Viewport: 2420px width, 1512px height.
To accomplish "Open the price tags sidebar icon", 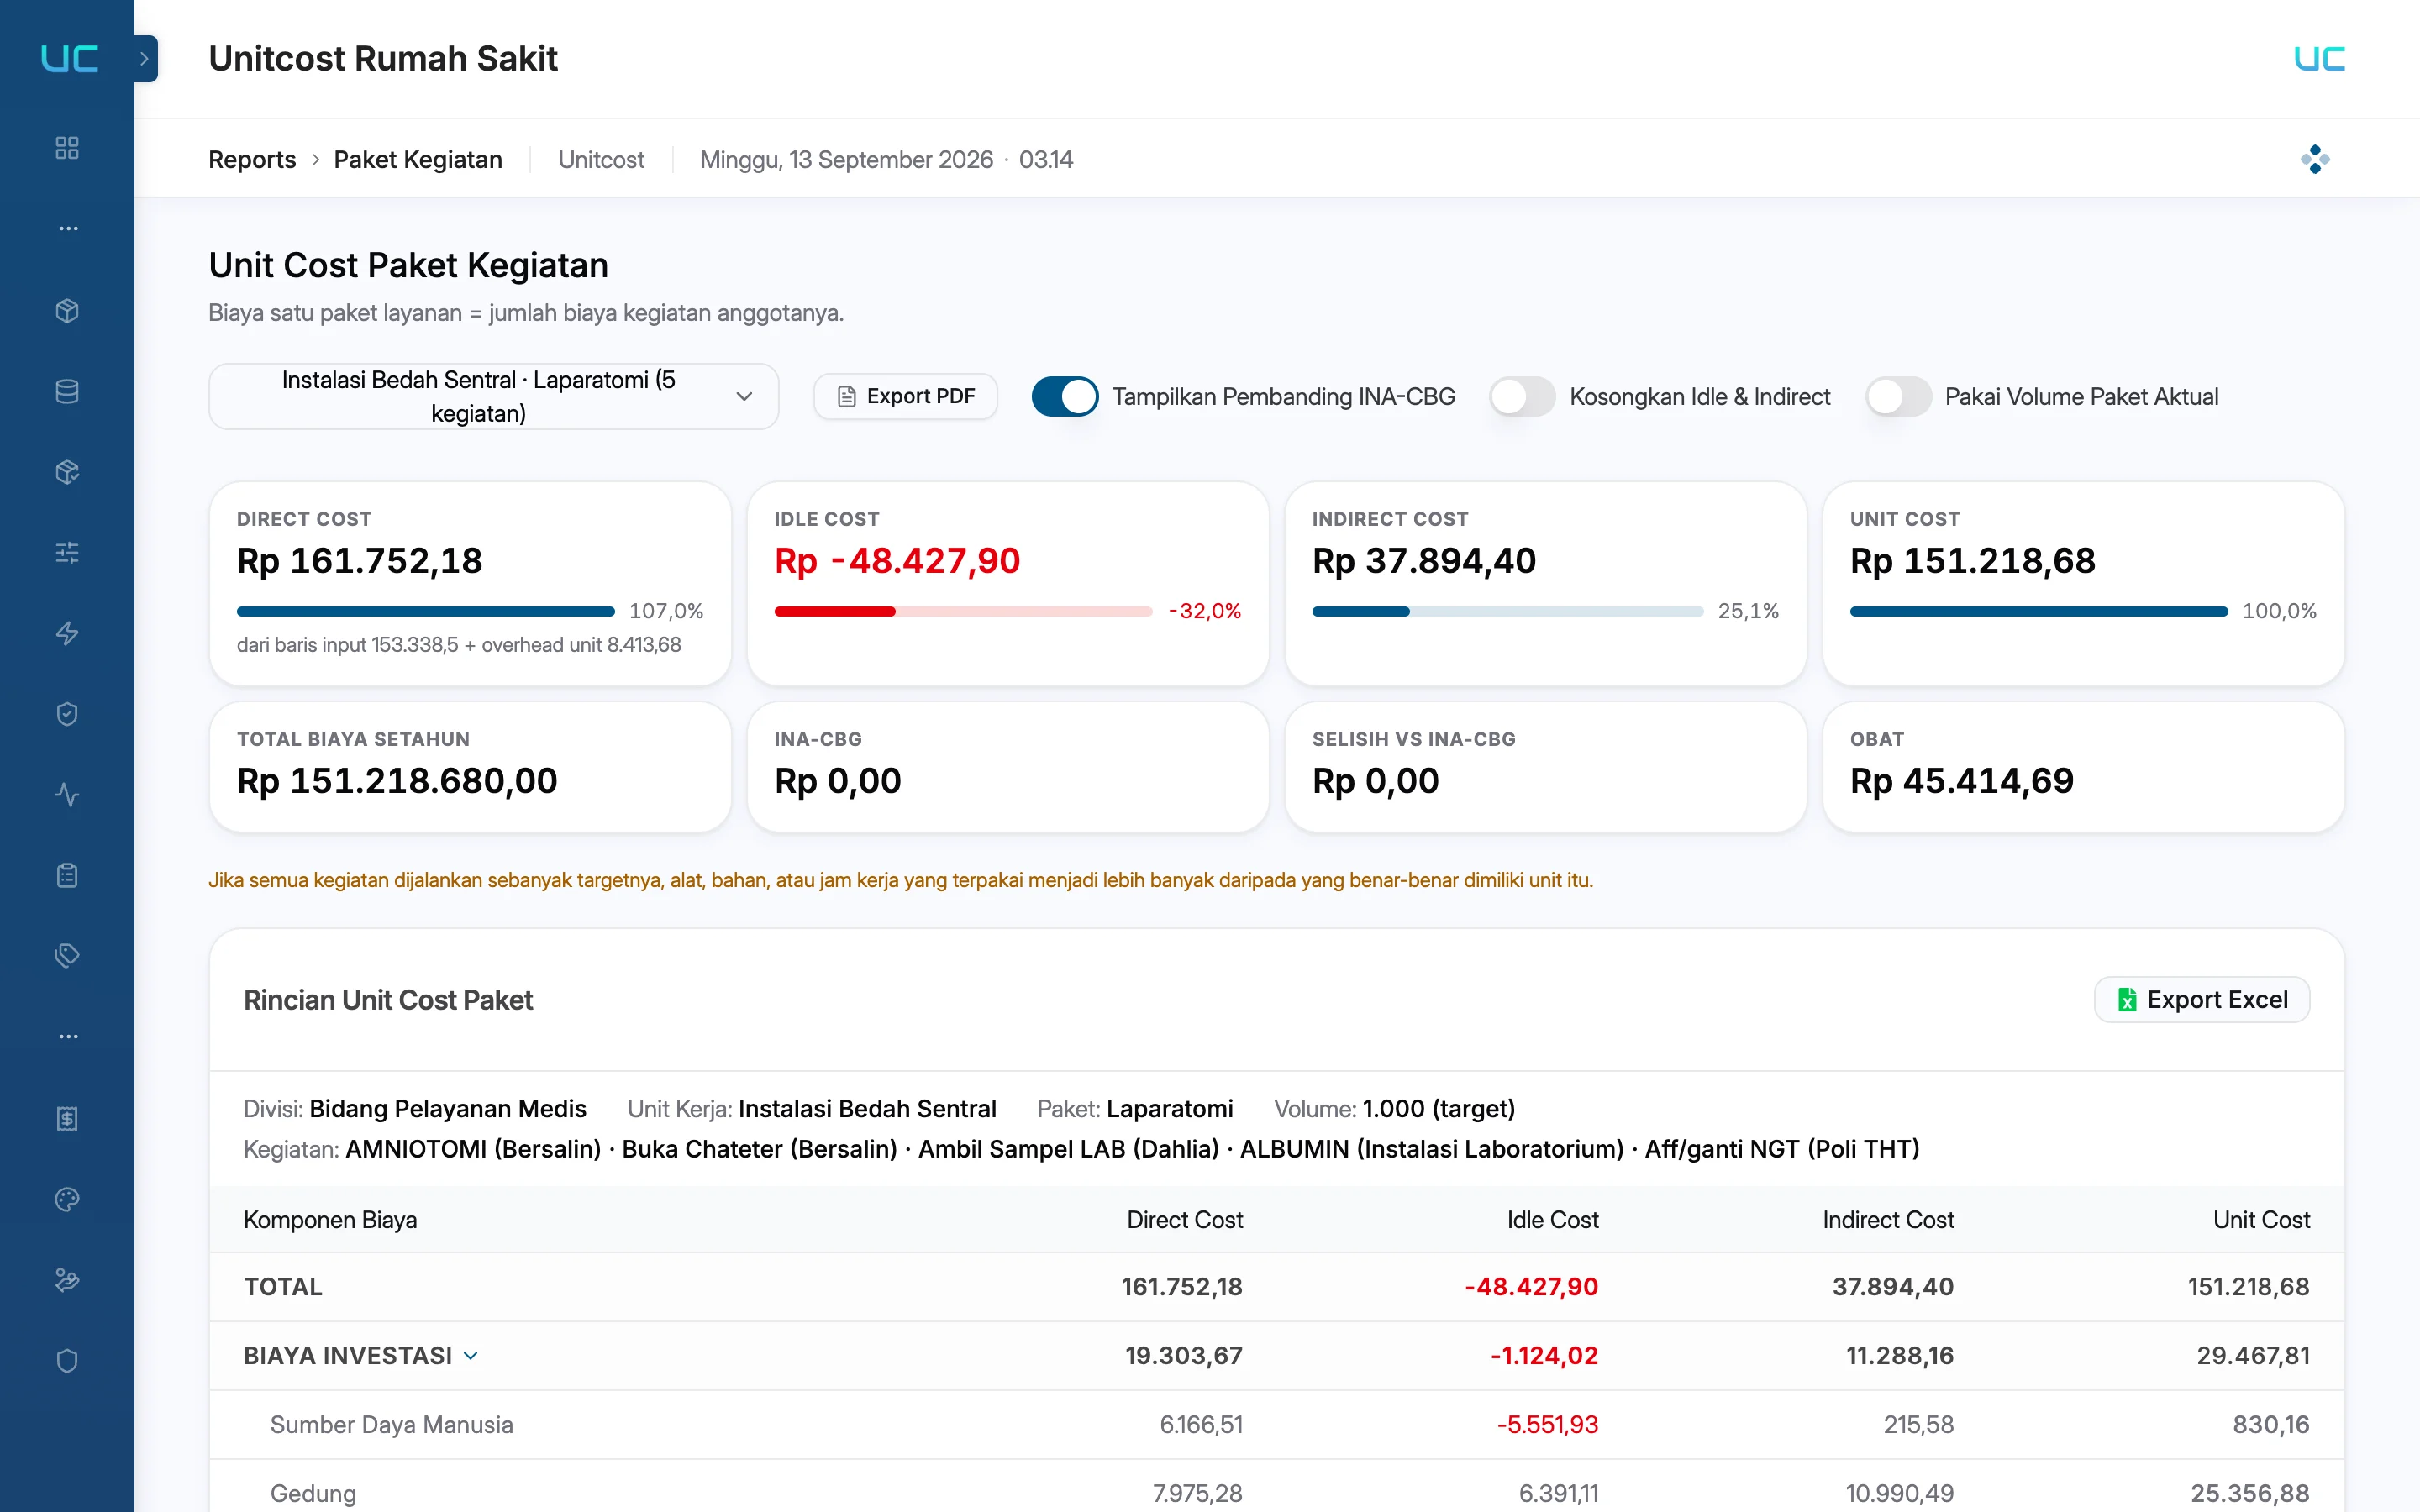I will [67, 956].
